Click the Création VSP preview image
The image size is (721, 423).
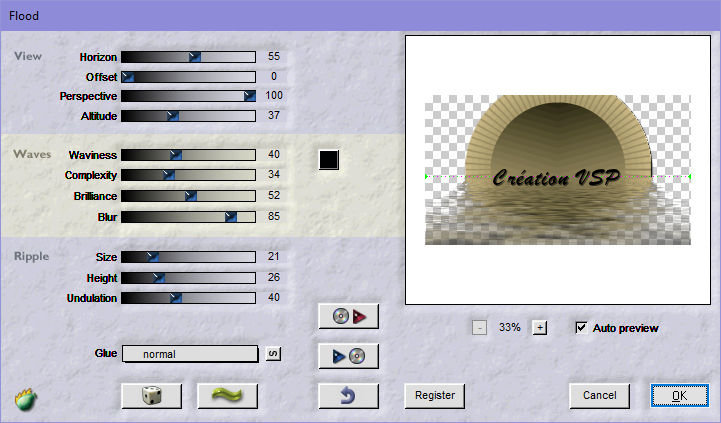pyautogui.click(x=558, y=170)
